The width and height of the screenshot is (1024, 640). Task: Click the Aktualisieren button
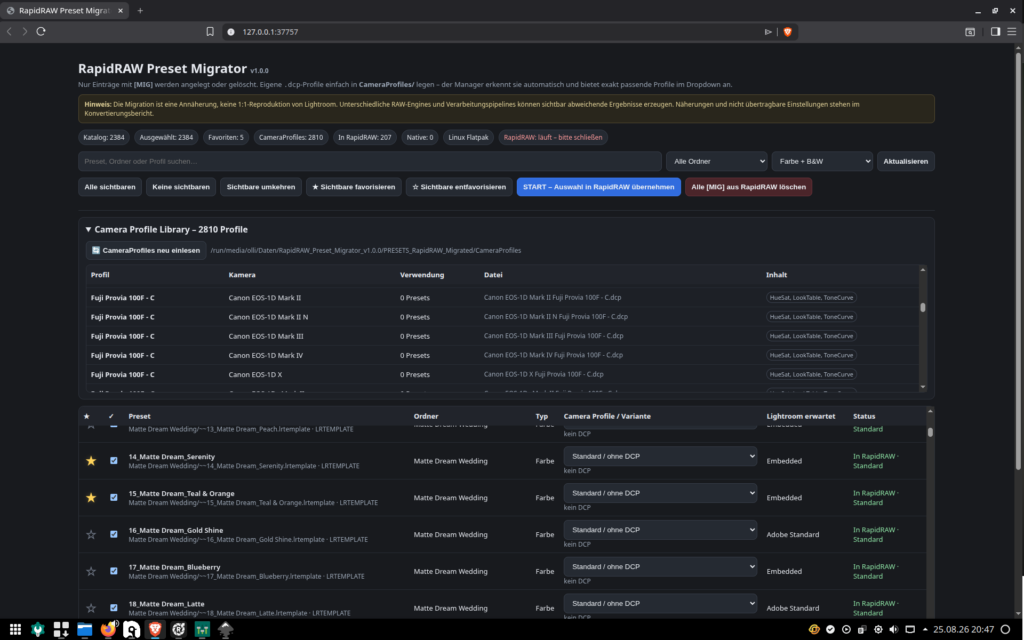(906, 161)
